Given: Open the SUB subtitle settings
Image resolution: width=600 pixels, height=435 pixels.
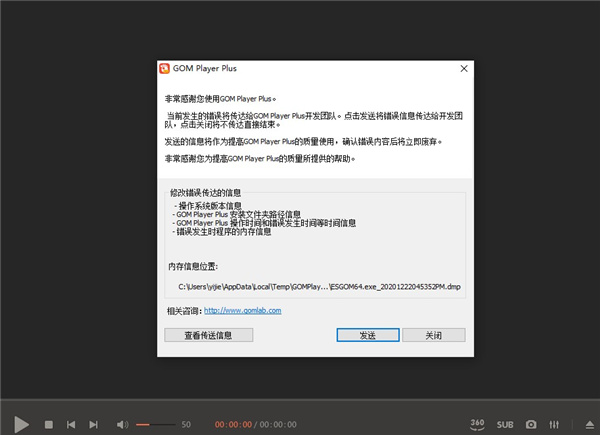Looking at the screenshot, I should coord(505,425).
